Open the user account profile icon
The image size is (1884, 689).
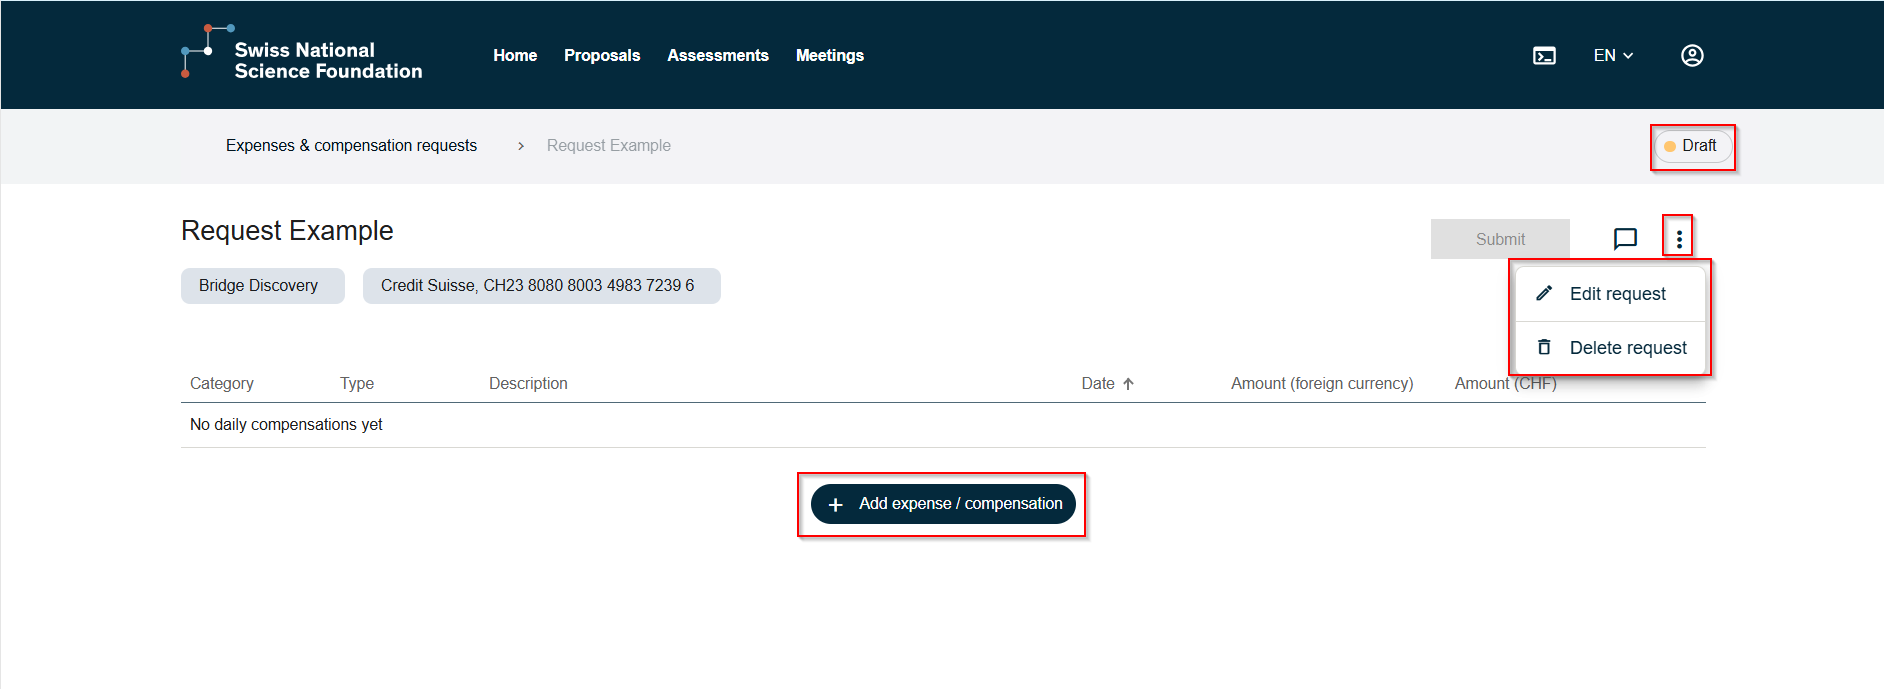click(1691, 56)
